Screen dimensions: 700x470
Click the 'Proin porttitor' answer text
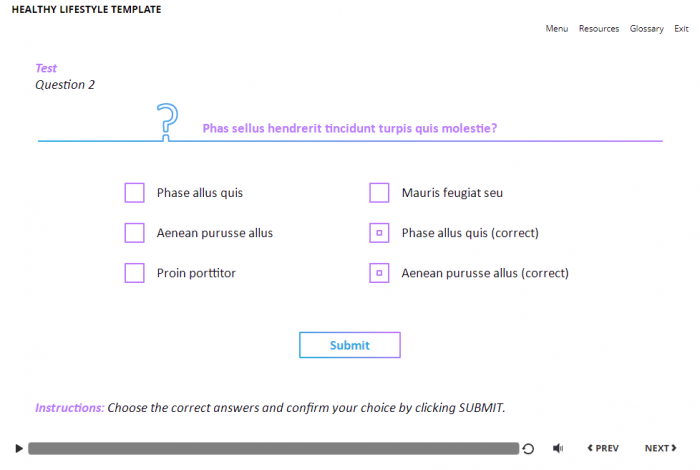tap(196, 273)
